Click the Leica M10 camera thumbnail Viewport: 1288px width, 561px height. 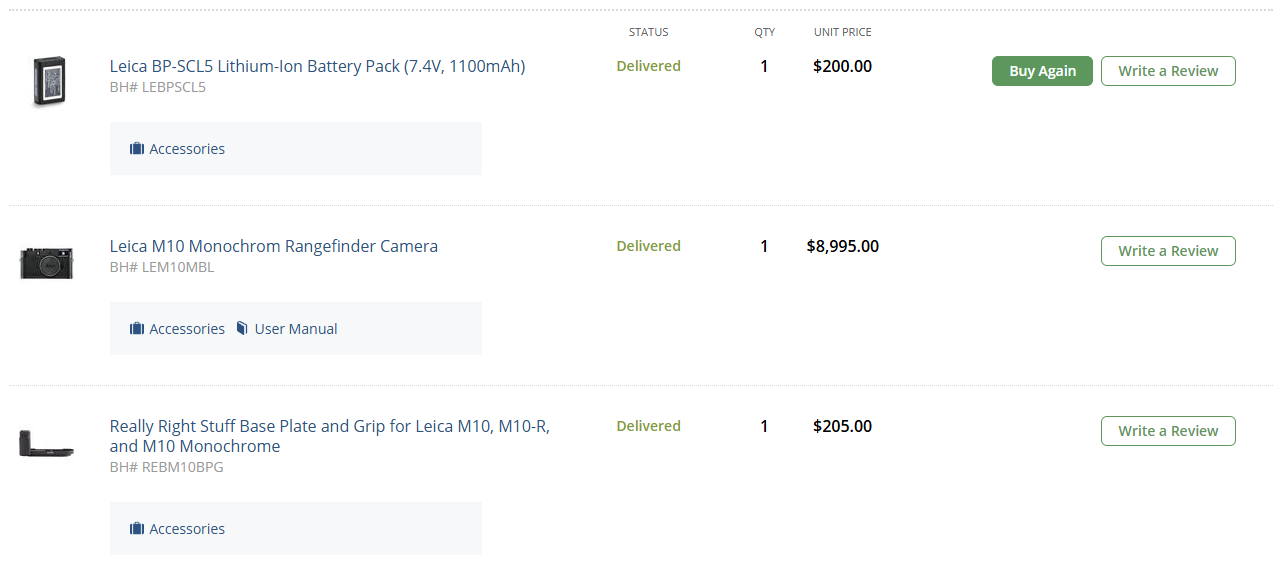click(47, 263)
